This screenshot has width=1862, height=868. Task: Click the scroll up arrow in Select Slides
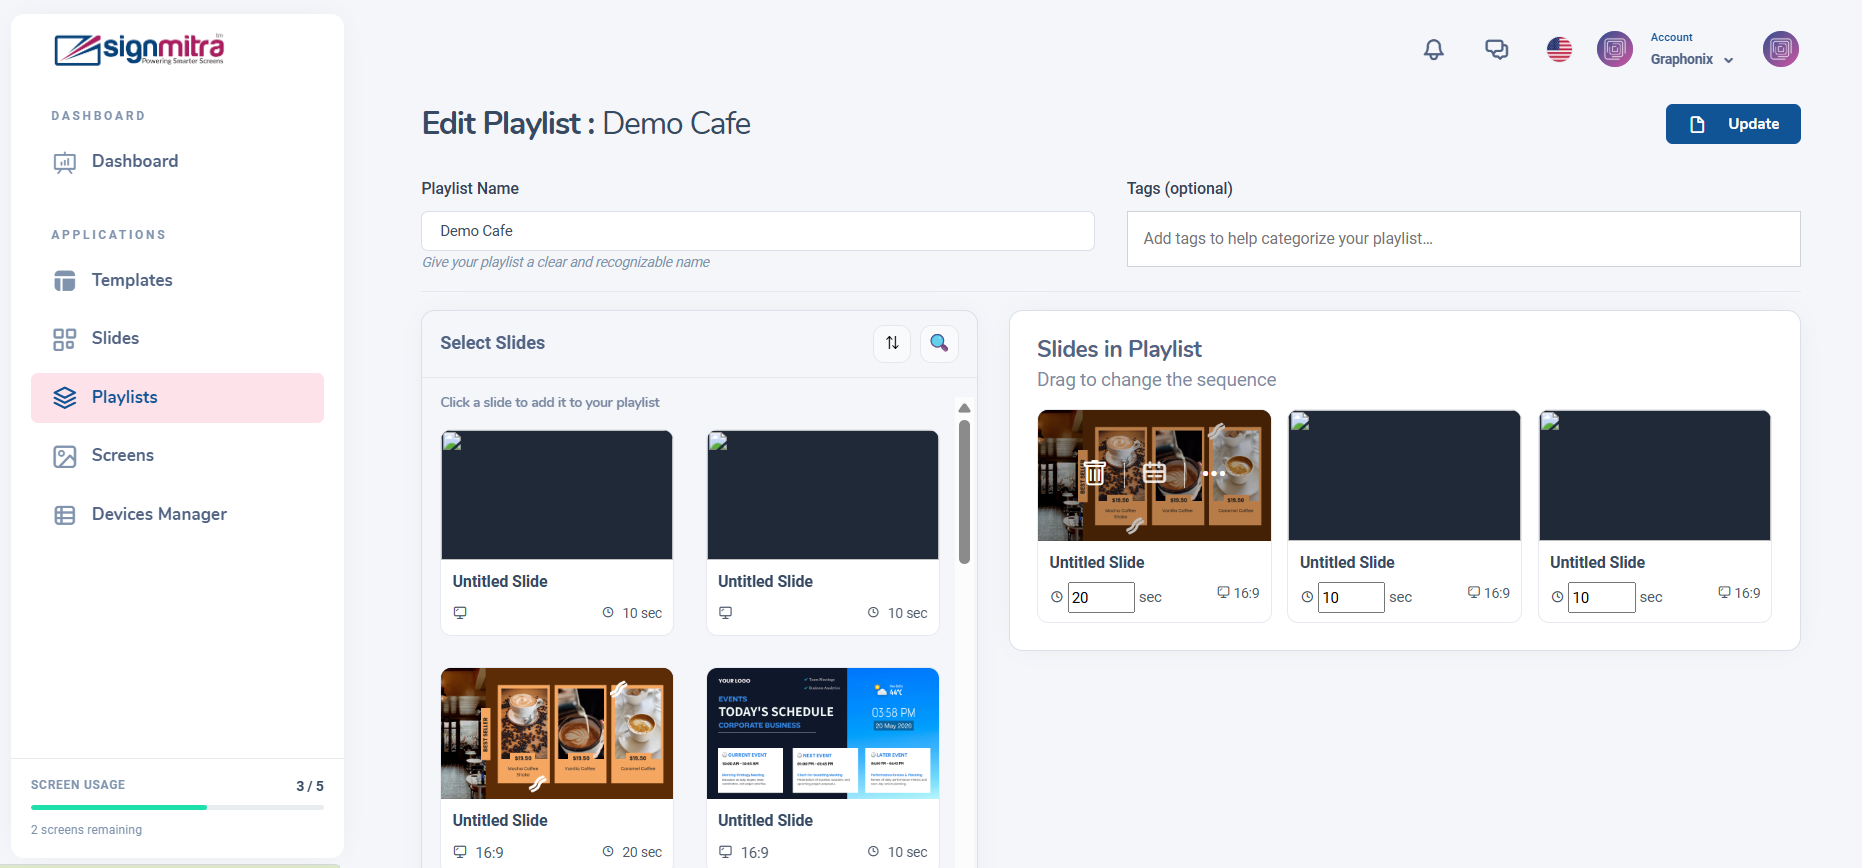tap(964, 408)
